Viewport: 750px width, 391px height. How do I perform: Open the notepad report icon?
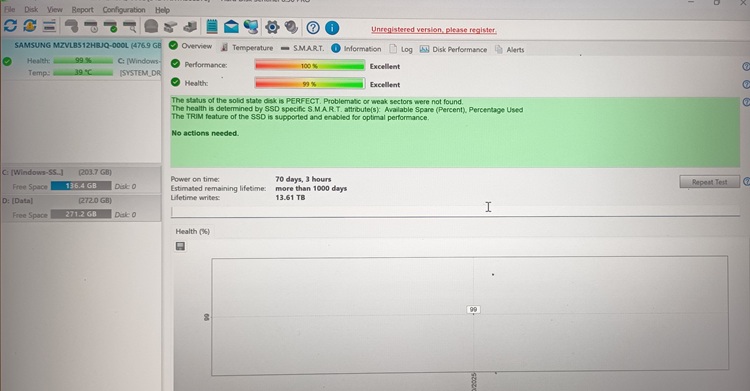(212, 26)
